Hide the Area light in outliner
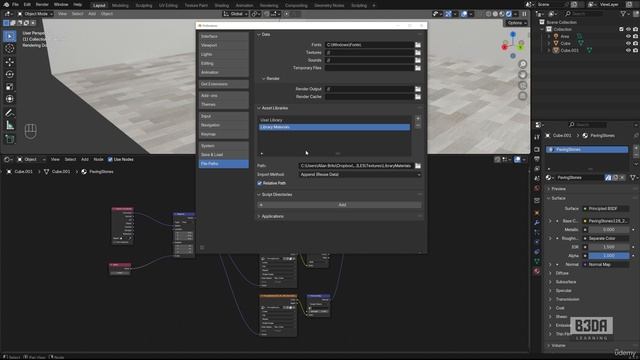Image resolution: width=640 pixels, height=360 pixels. tap(628, 36)
